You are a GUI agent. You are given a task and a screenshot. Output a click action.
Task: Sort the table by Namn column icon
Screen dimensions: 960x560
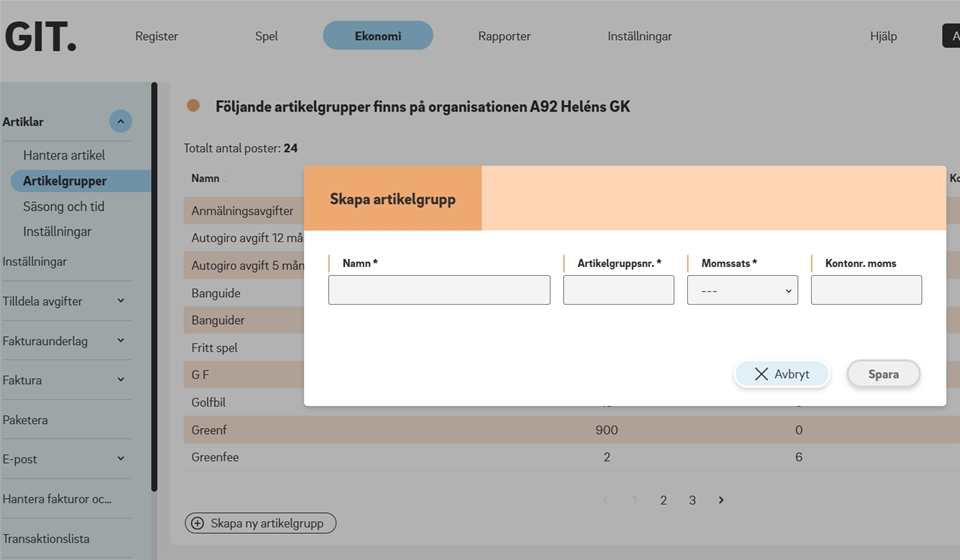[x=226, y=179]
